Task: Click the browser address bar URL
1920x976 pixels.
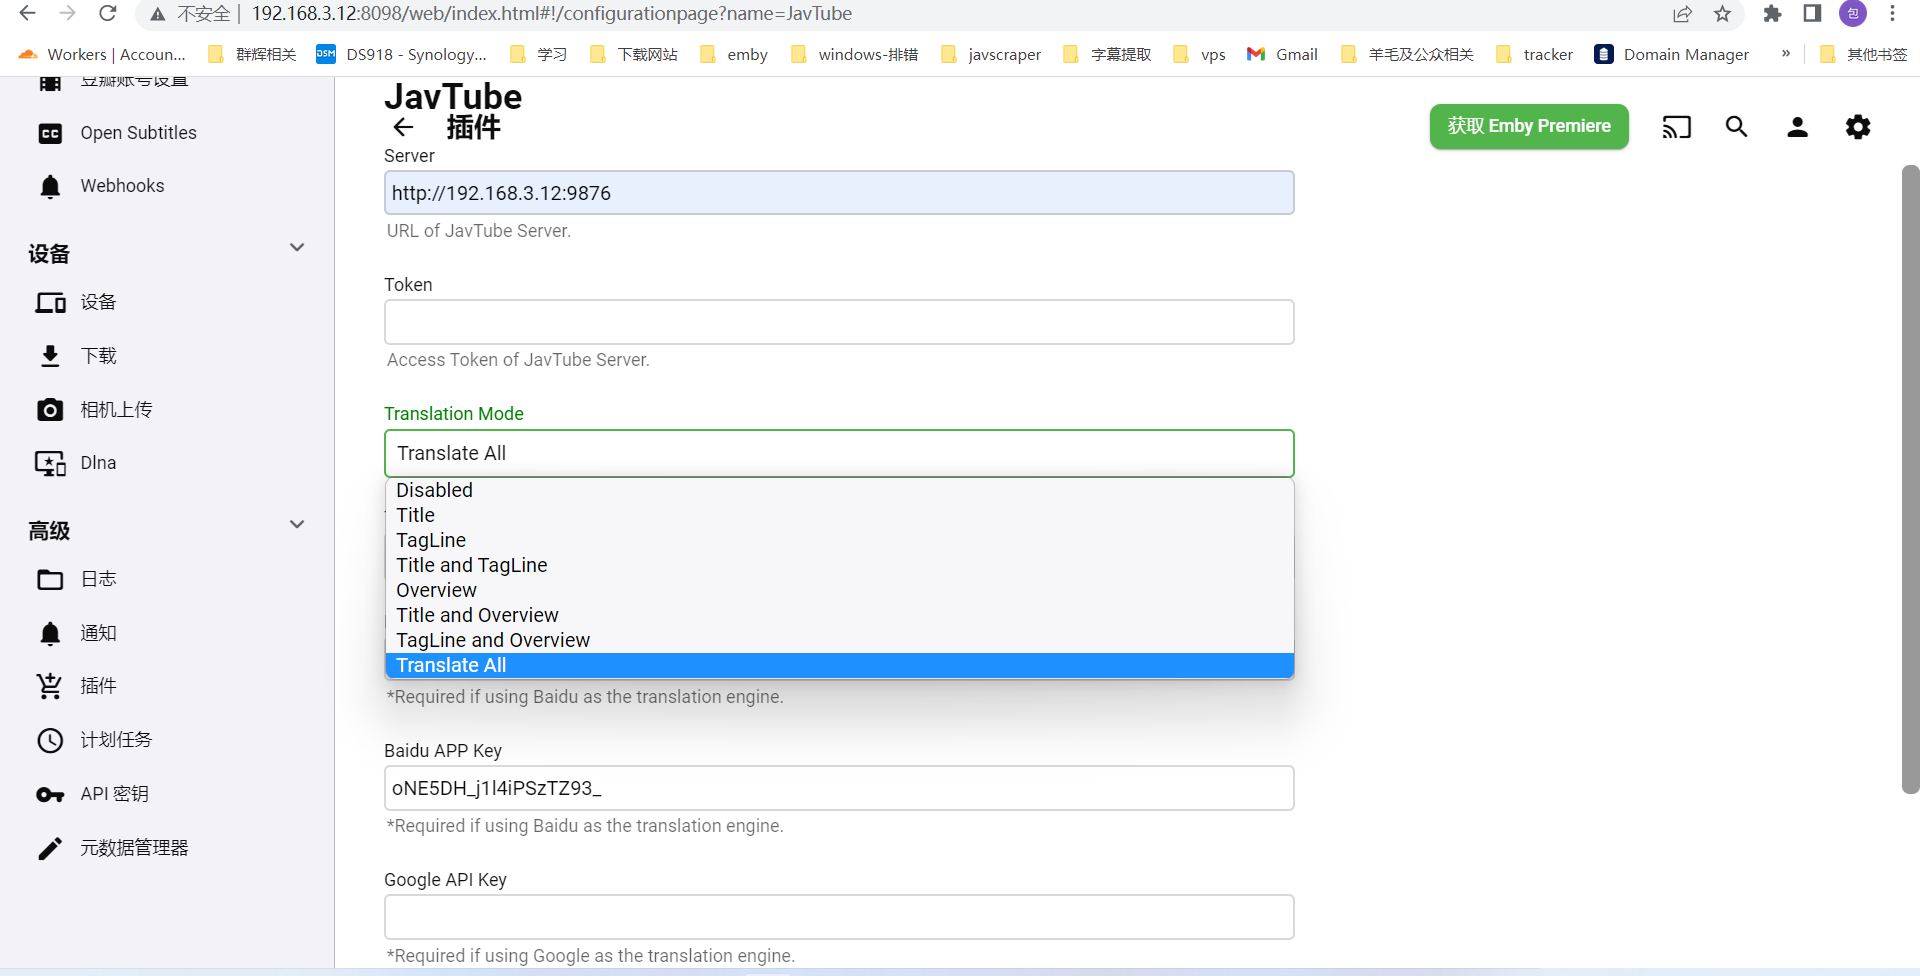Action: tap(552, 13)
